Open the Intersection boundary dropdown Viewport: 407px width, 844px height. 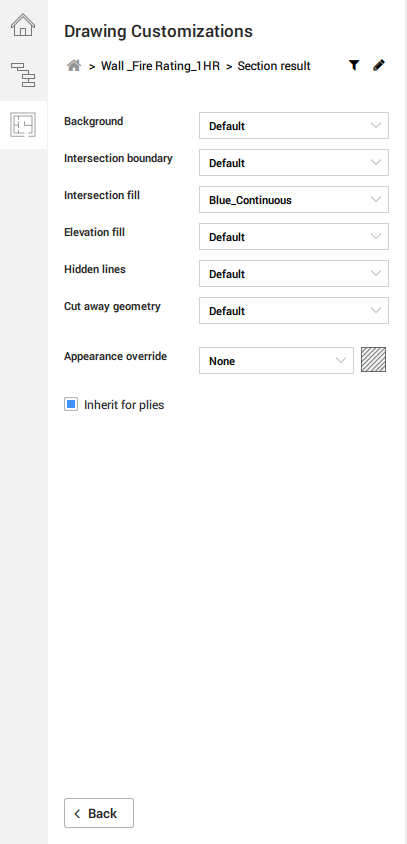(x=294, y=163)
